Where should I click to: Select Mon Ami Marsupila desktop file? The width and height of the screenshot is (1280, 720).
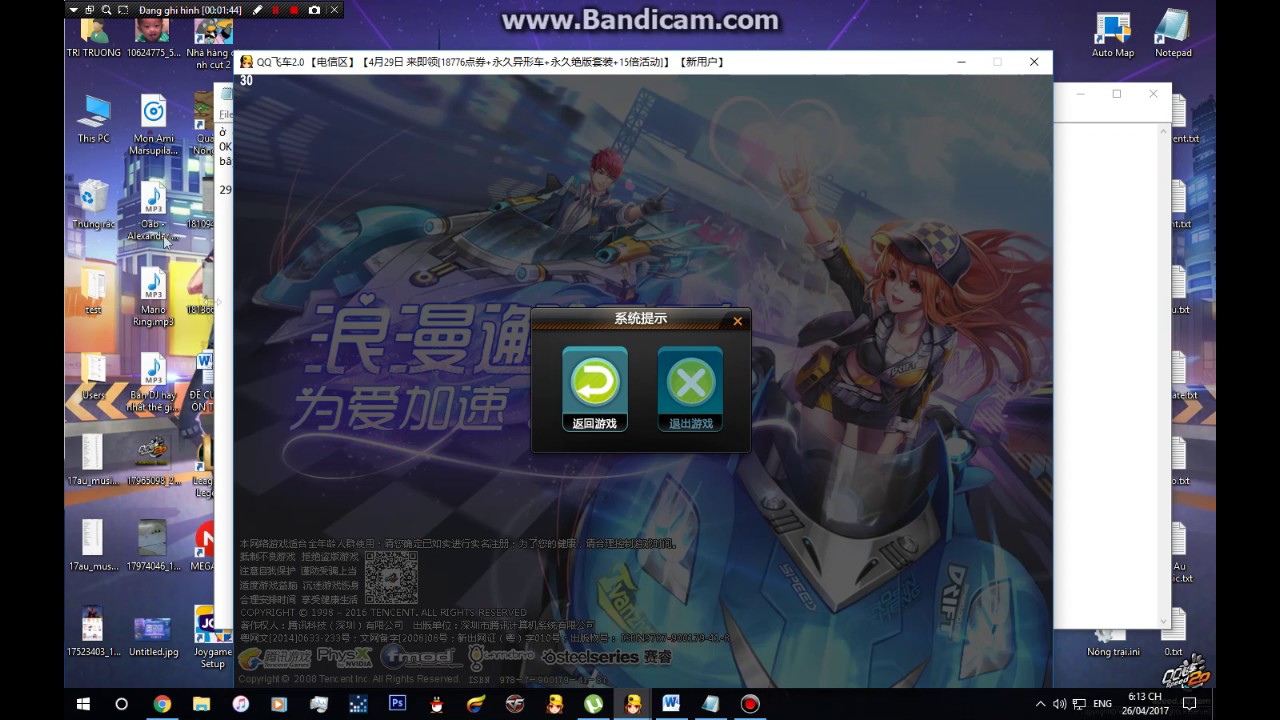click(153, 125)
